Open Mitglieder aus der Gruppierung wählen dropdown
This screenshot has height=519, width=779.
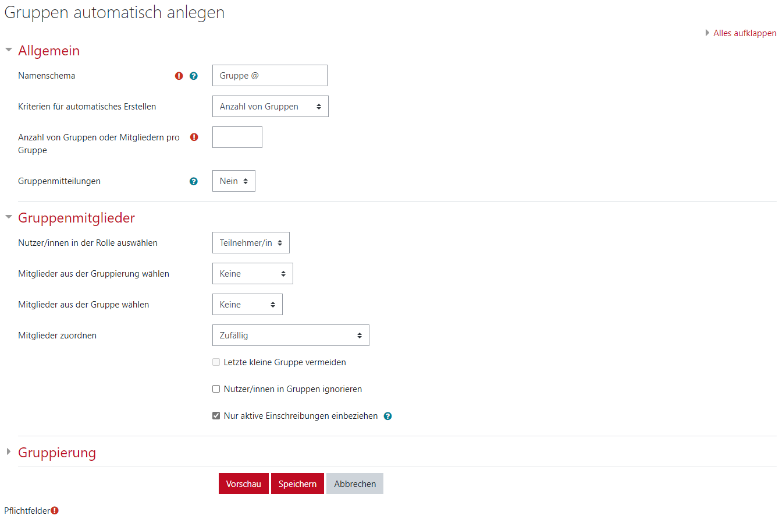pyautogui.click(x=252, y=273)
